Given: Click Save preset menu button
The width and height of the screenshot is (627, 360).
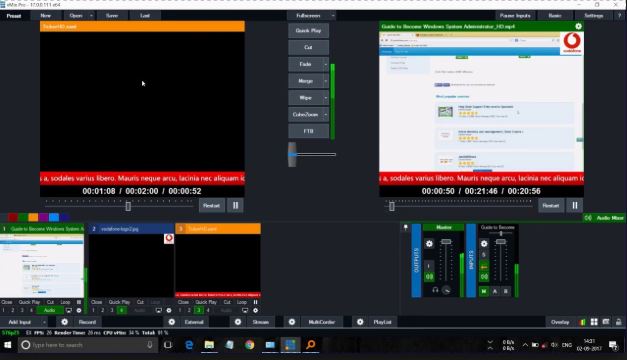Looking at the screenshot, I should (x=112, y=16).
